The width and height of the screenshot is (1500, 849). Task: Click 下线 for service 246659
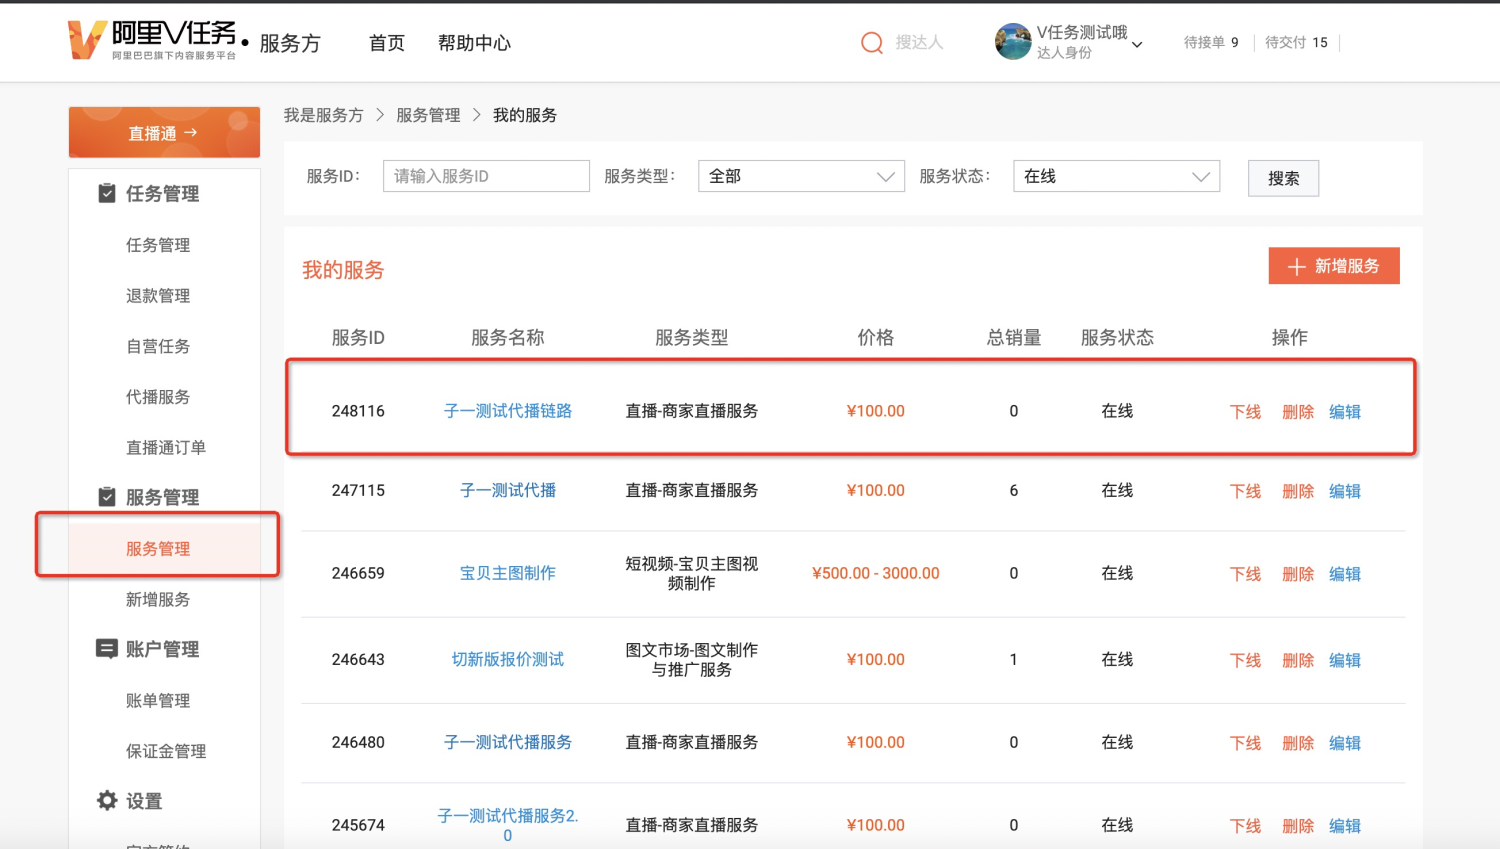point(1245,574)
